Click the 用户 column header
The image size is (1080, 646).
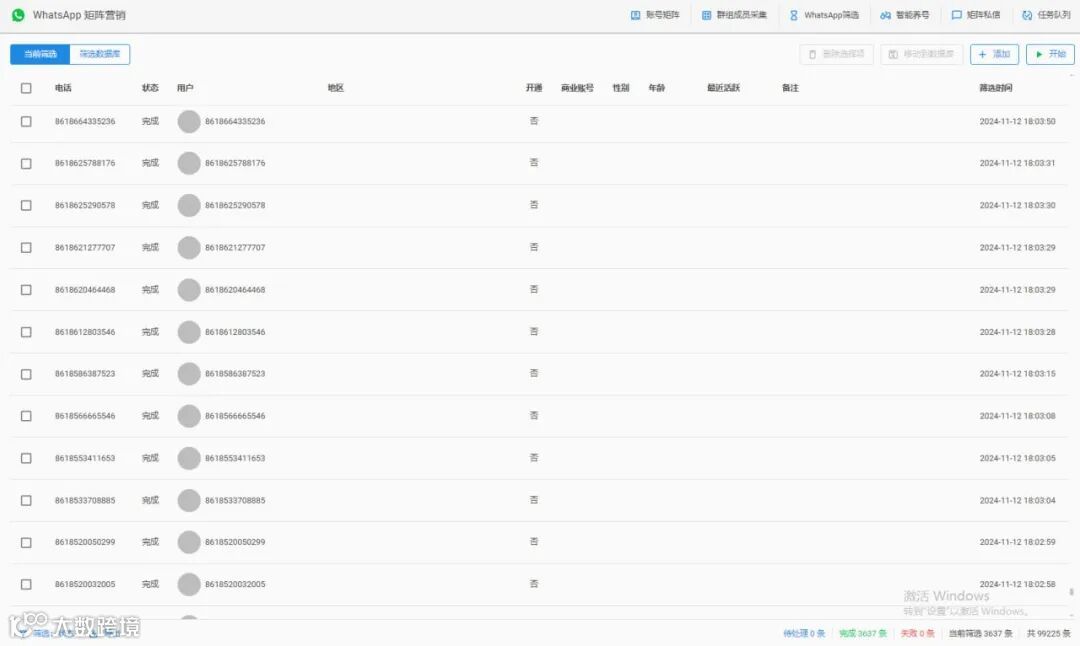click(185, 88)
